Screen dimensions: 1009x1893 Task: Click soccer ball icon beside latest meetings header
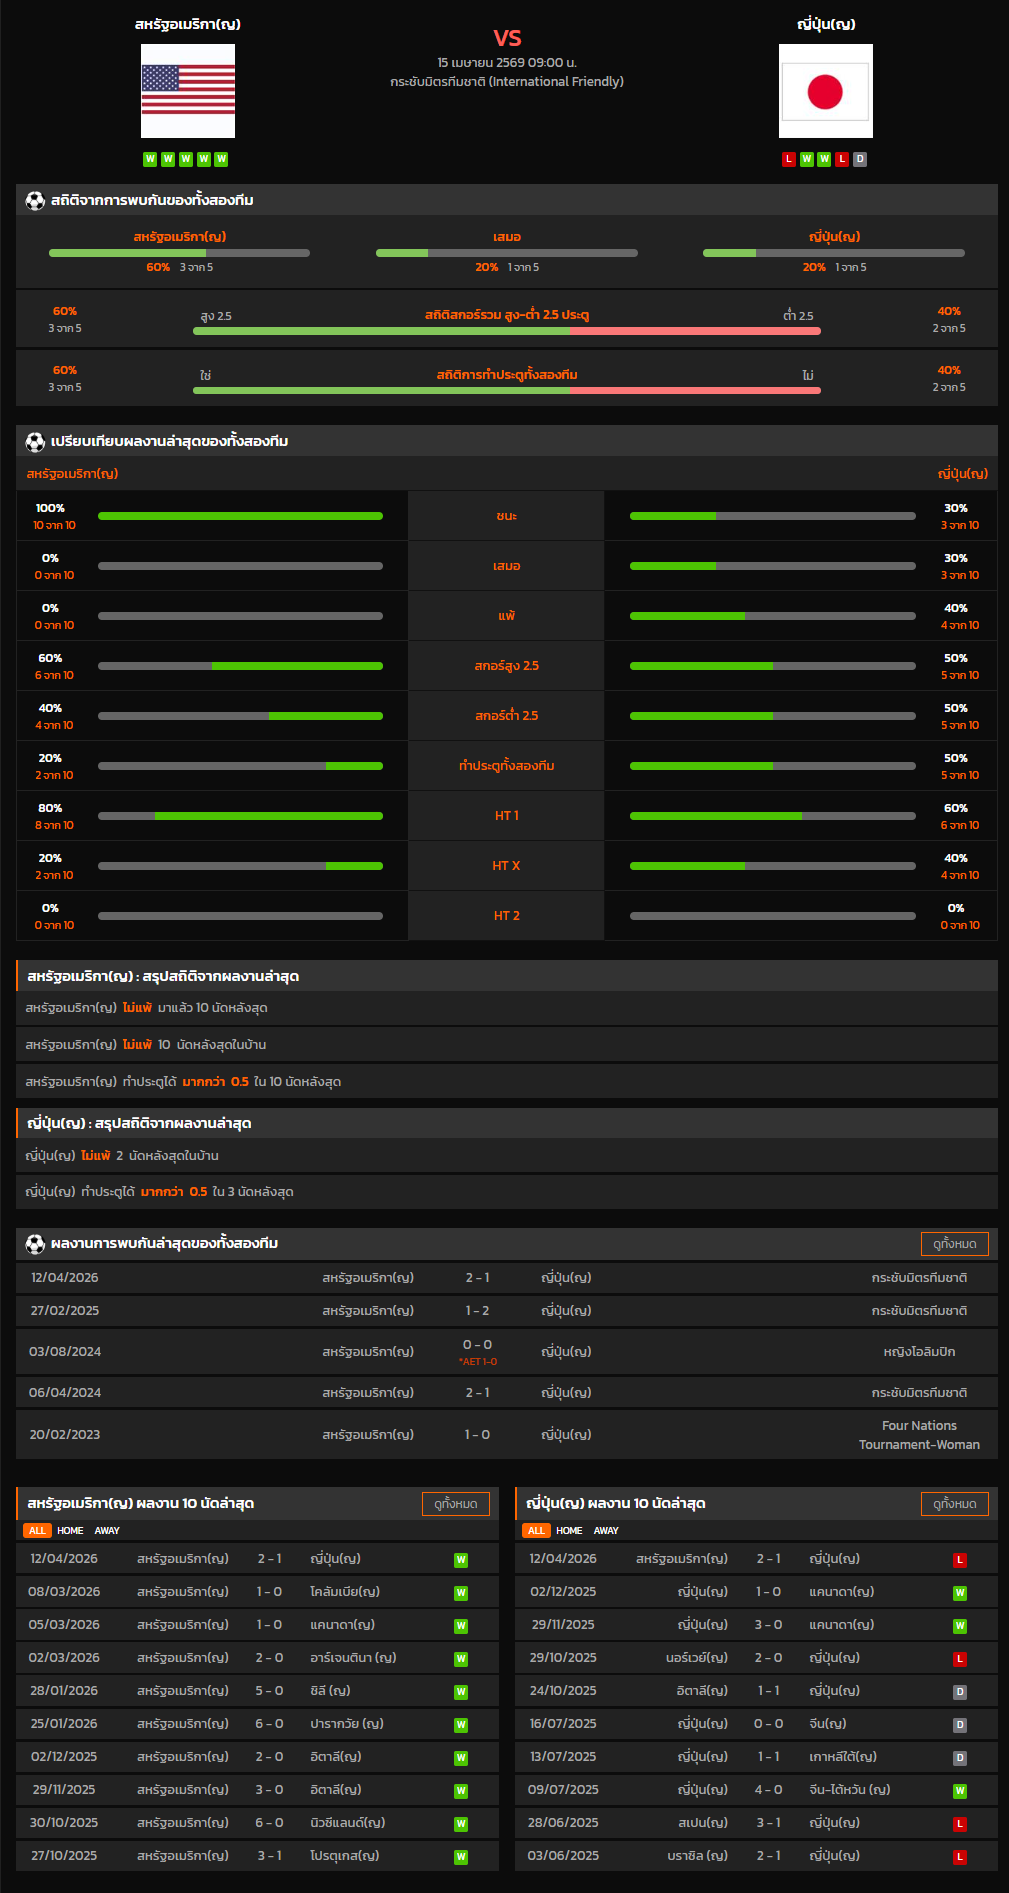pos(35,1243)
